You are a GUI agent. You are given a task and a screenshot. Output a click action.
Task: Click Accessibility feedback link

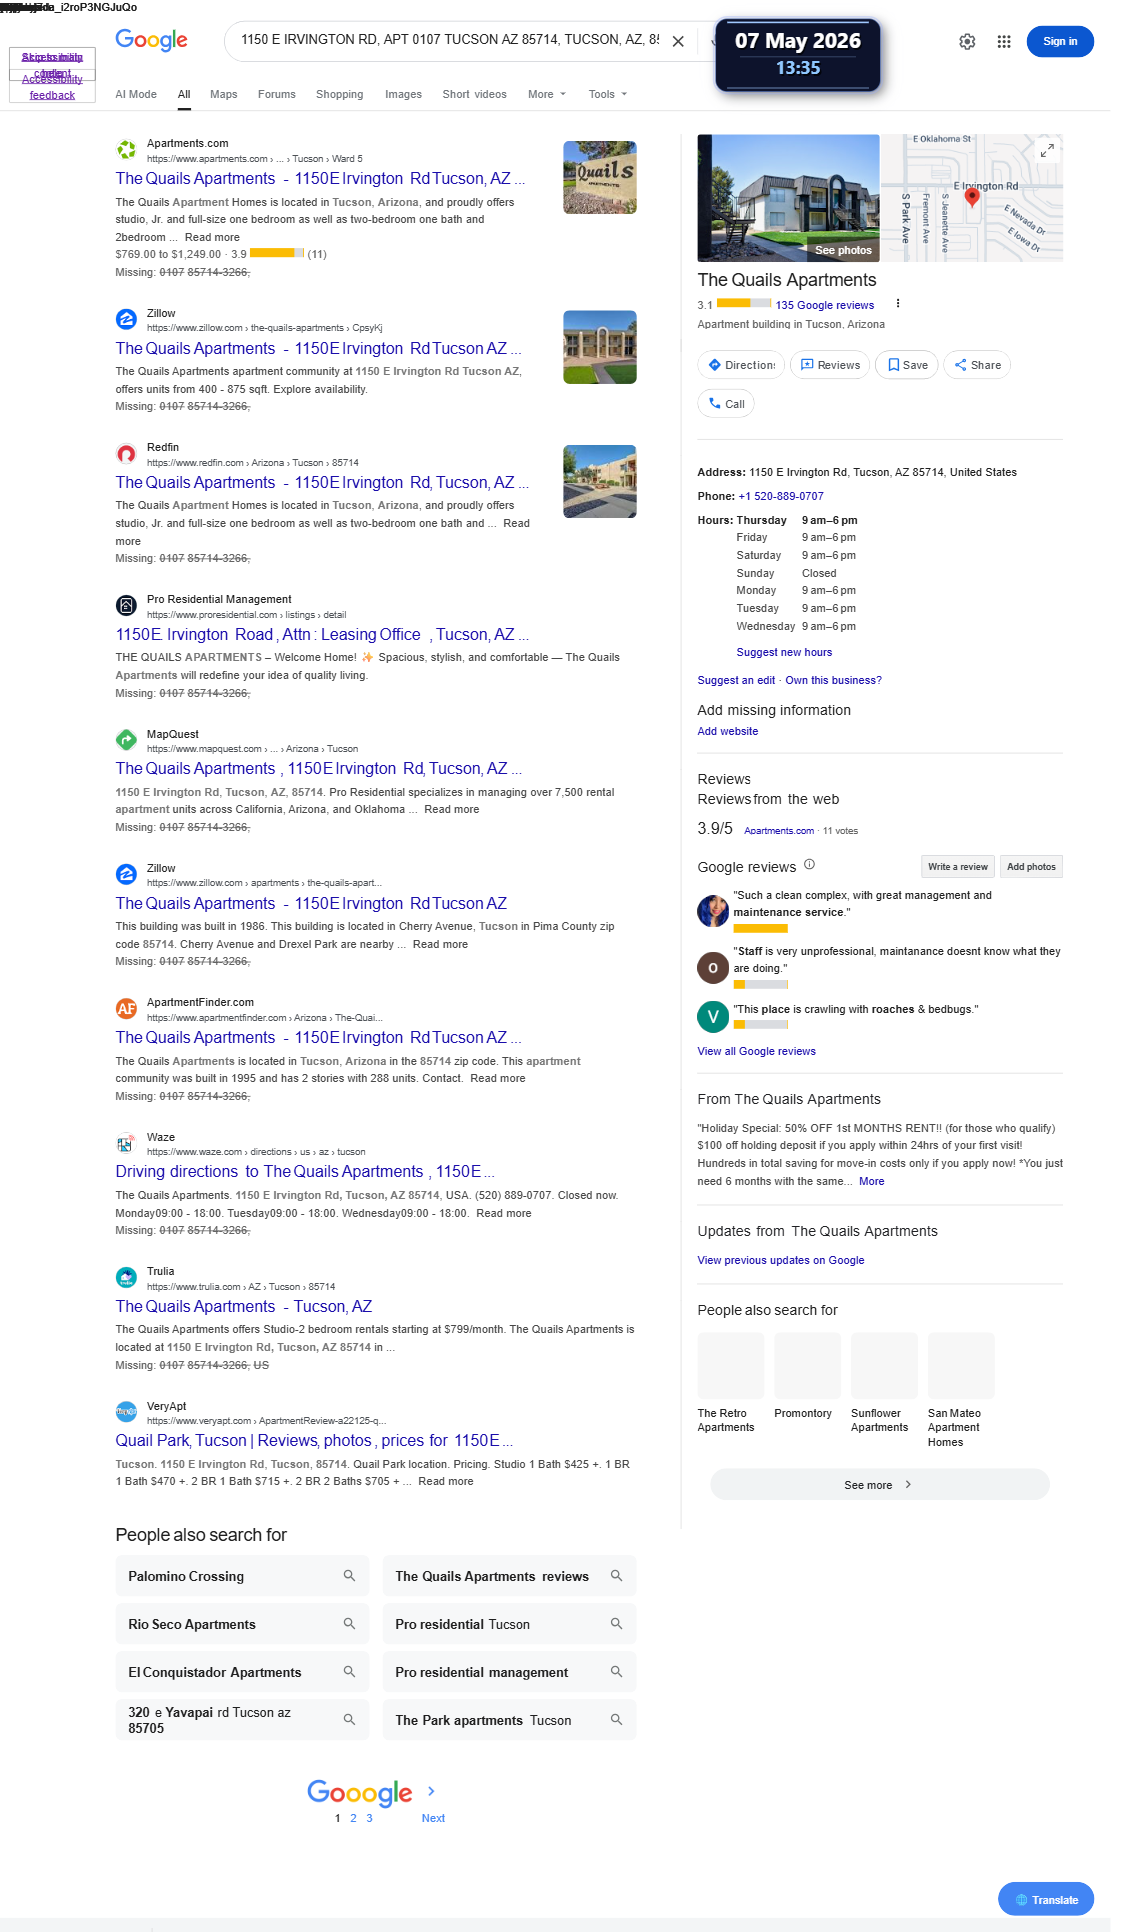(x=52, y=87)
